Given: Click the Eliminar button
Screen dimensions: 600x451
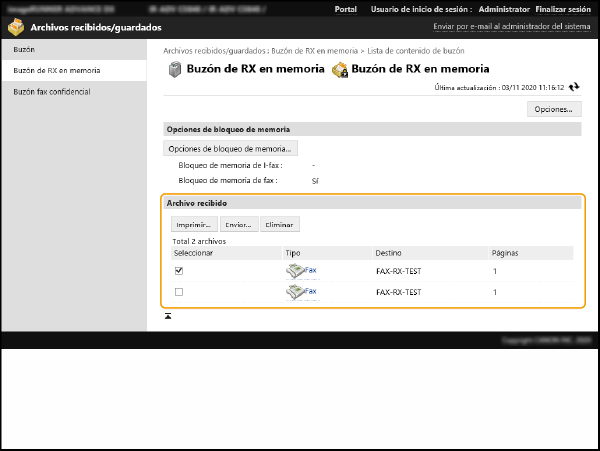Looking at the screenshot, I should pyautogui.click(x=279, y=225).
